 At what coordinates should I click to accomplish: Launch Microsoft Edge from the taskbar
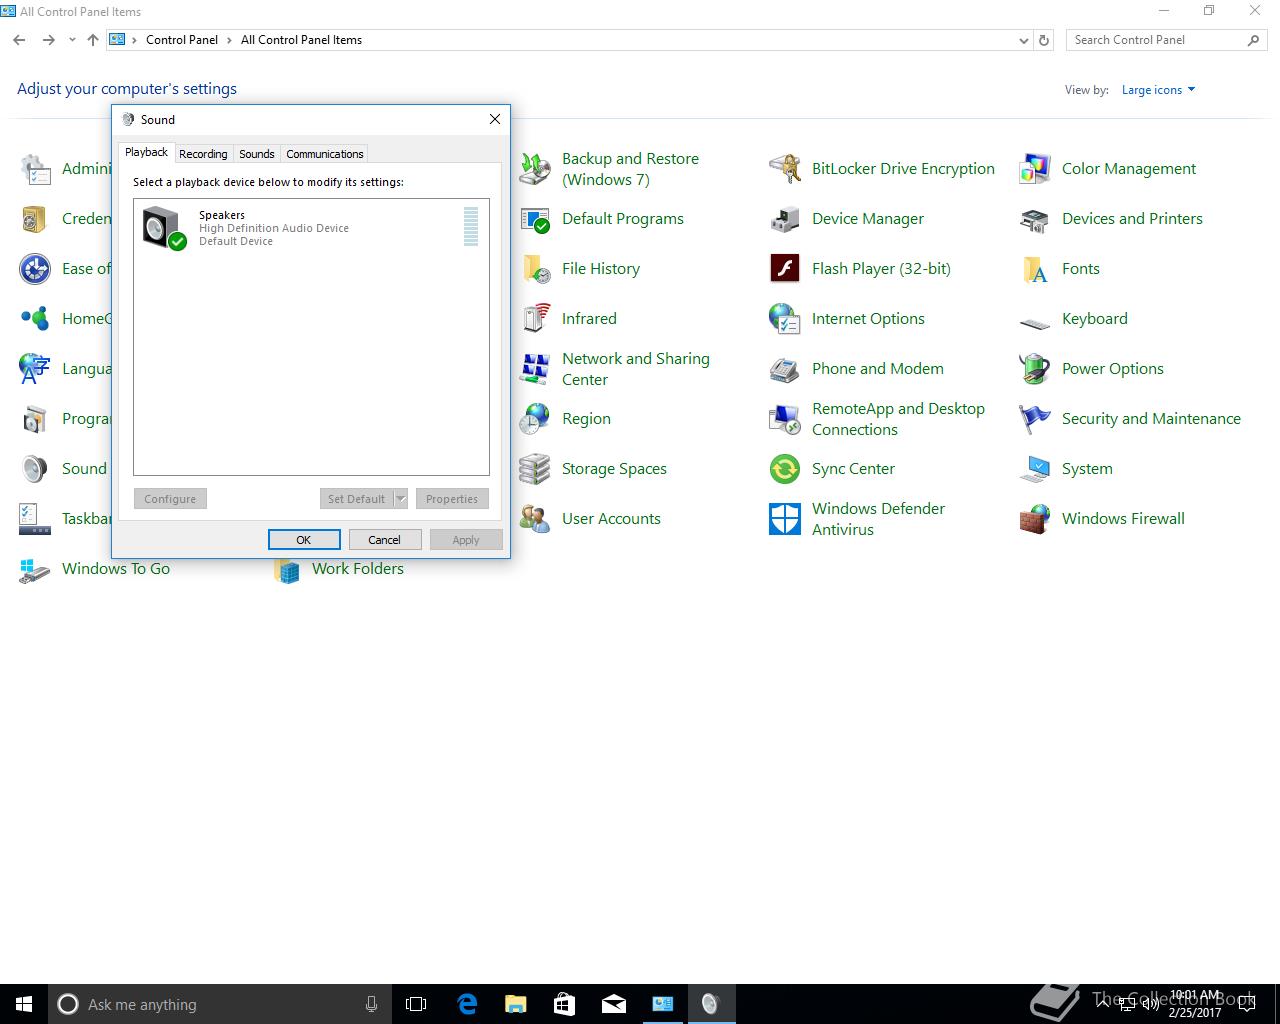pyautogui.click(x=467, y=1004)
